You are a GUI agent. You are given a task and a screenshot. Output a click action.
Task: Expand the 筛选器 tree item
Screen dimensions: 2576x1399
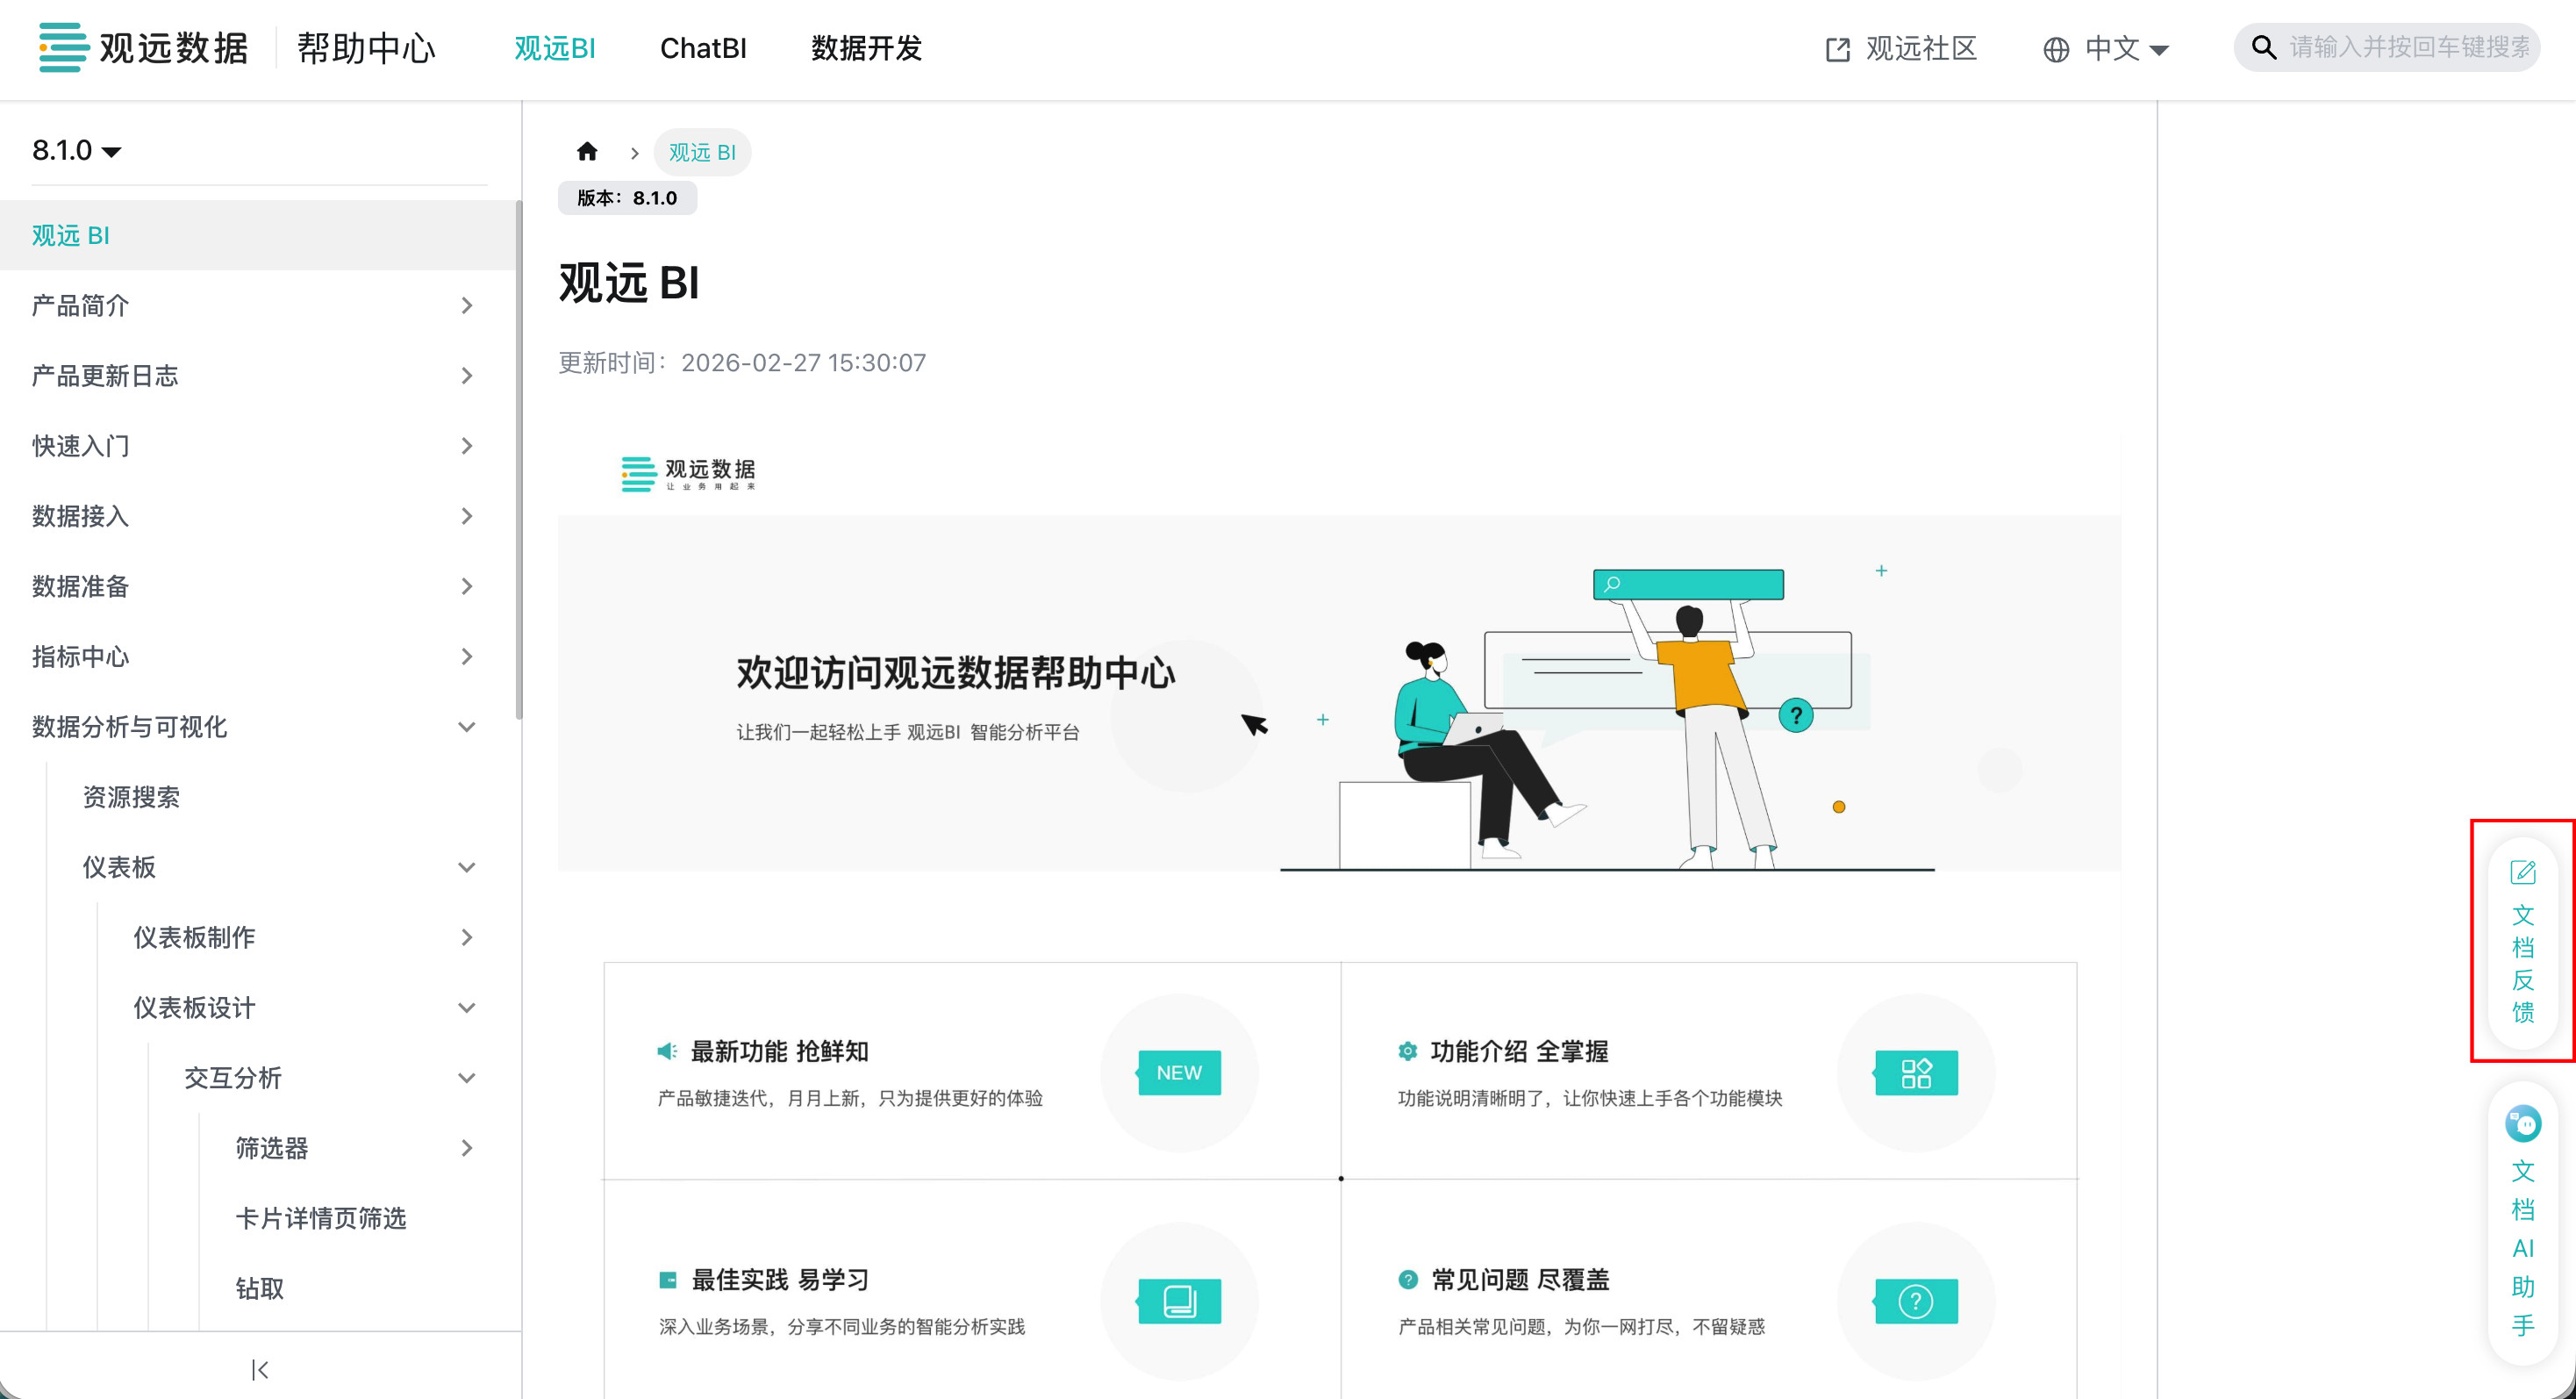466,1148
